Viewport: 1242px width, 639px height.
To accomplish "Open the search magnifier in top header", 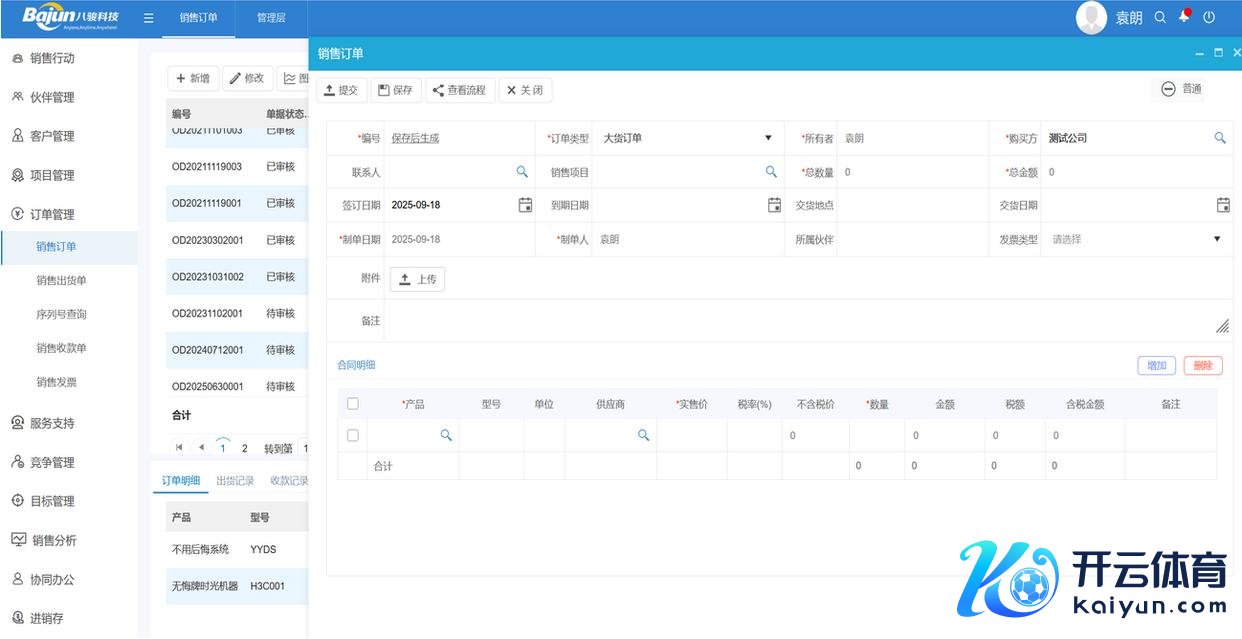I will point(1160,17).
